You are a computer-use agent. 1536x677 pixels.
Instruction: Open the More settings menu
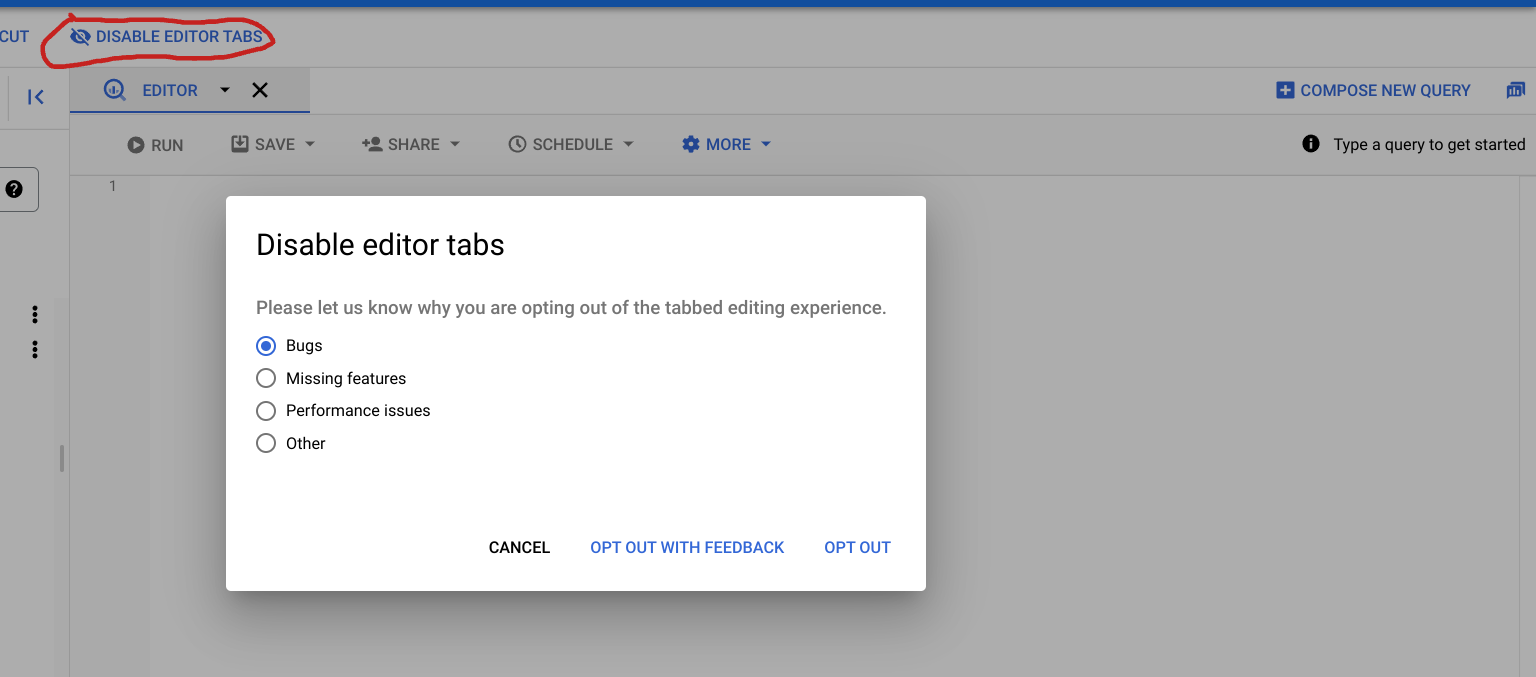click(x=727, y=144)
